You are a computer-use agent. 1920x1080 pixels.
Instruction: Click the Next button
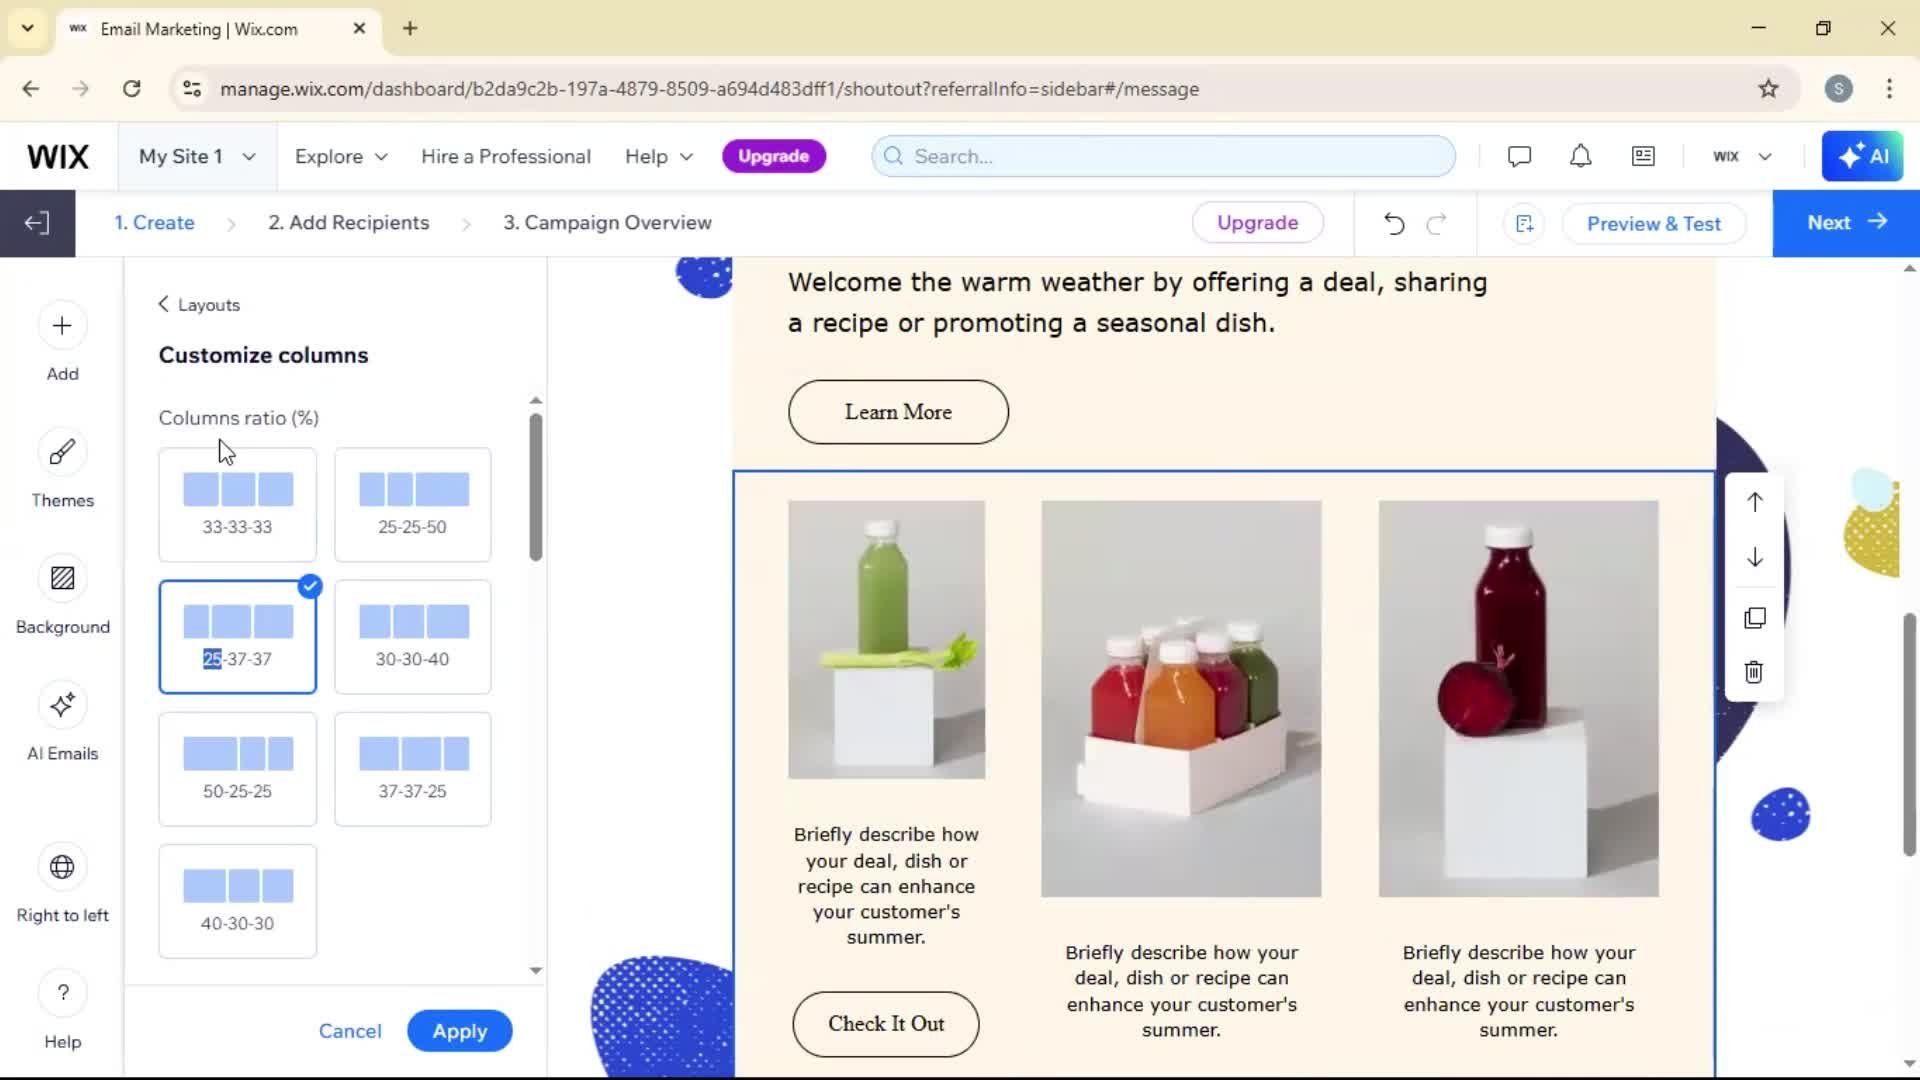pos(1845,223)
